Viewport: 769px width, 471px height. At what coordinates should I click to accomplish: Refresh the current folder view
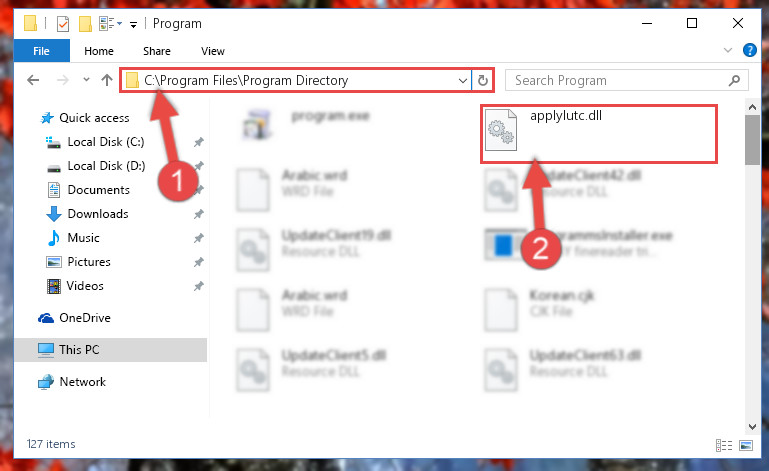tap(483, 80)
